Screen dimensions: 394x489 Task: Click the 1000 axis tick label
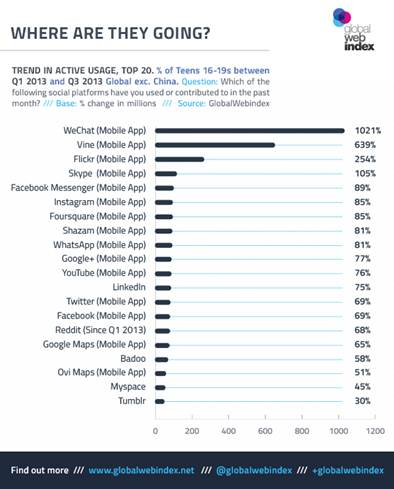pos(339,431)
